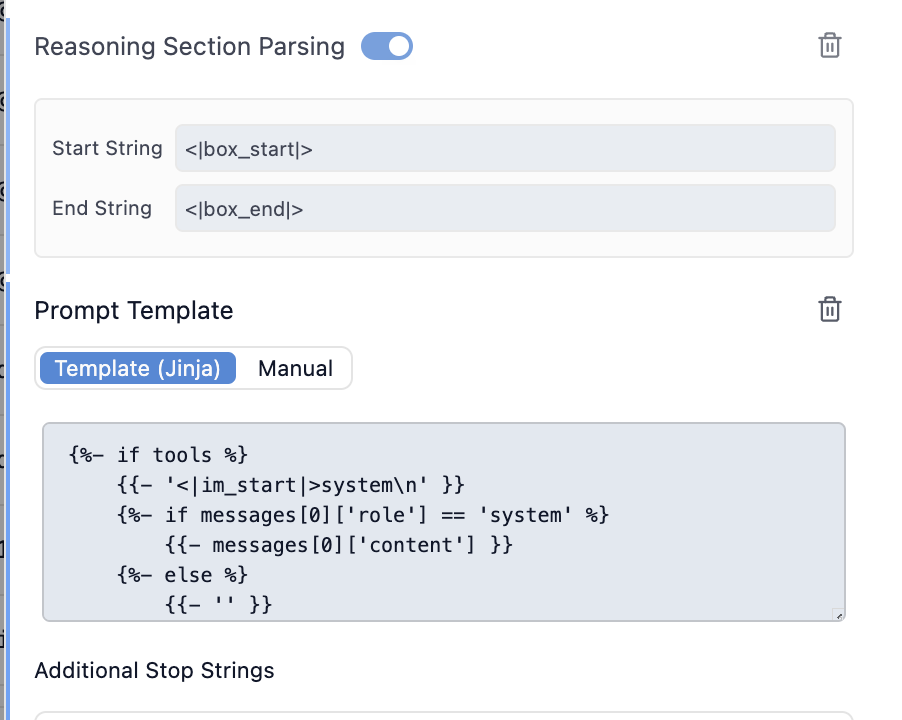Click the End String label

click(102, 208)
